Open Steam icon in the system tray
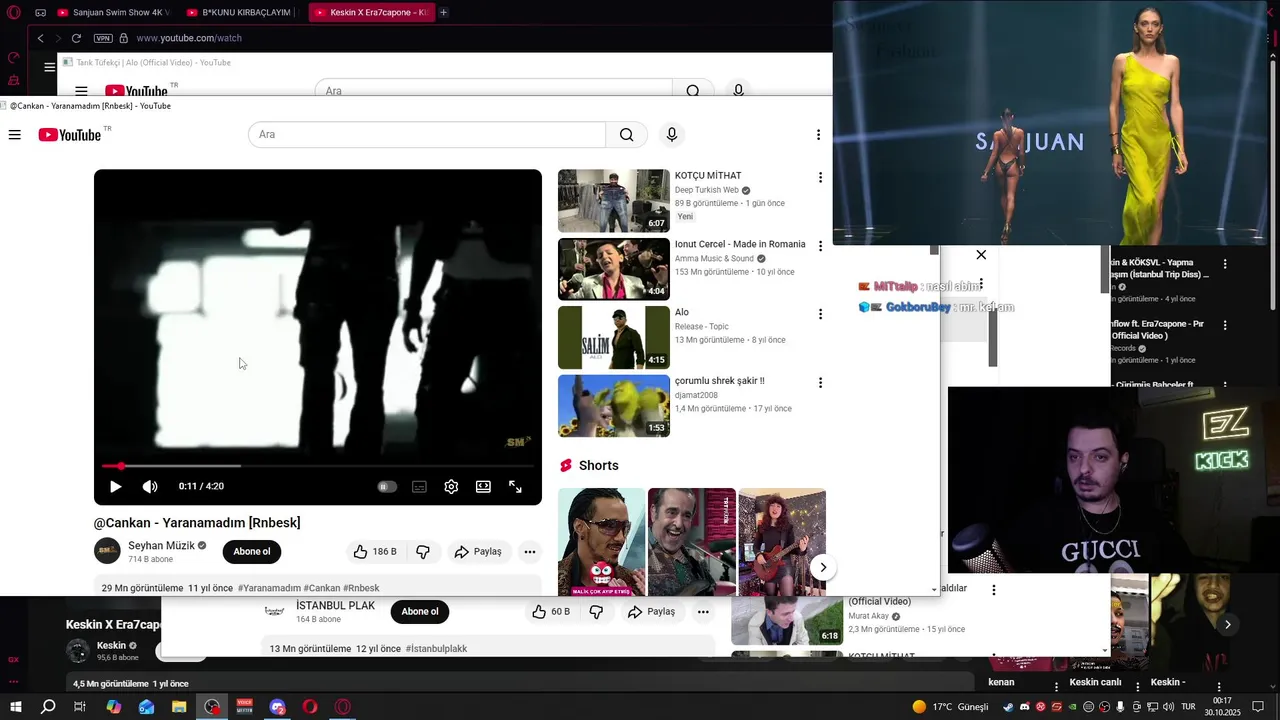Viewport: 1280px width, 720px height. [1008, 707]
